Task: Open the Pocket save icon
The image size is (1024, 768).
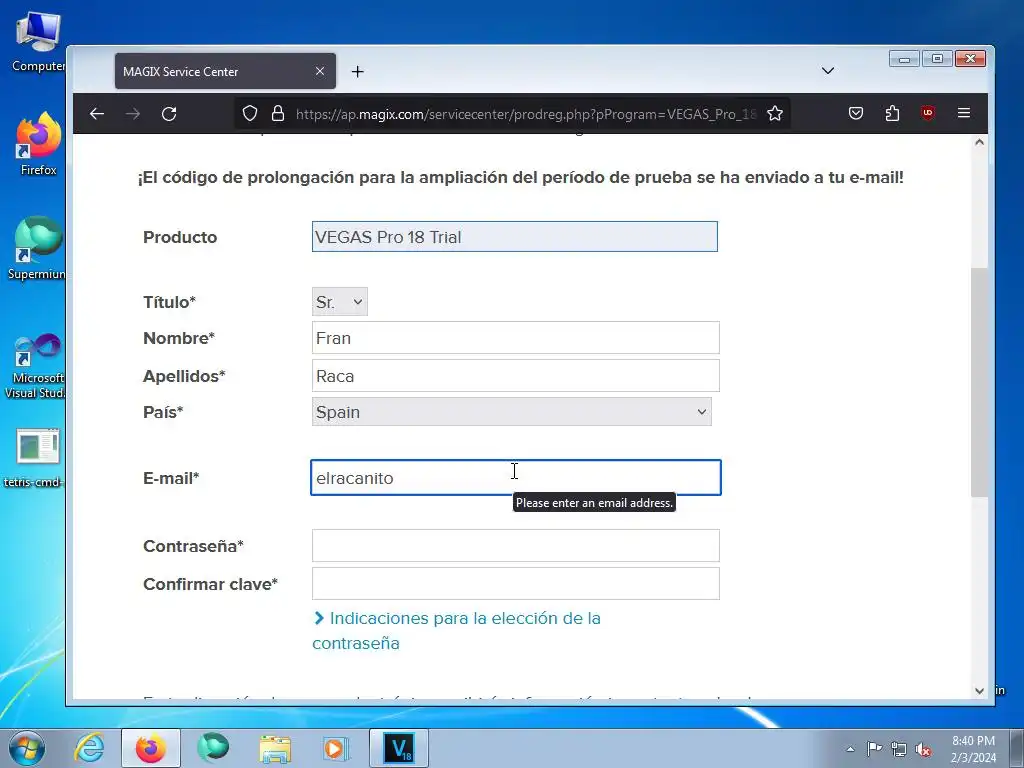Action: click(856, 113)
